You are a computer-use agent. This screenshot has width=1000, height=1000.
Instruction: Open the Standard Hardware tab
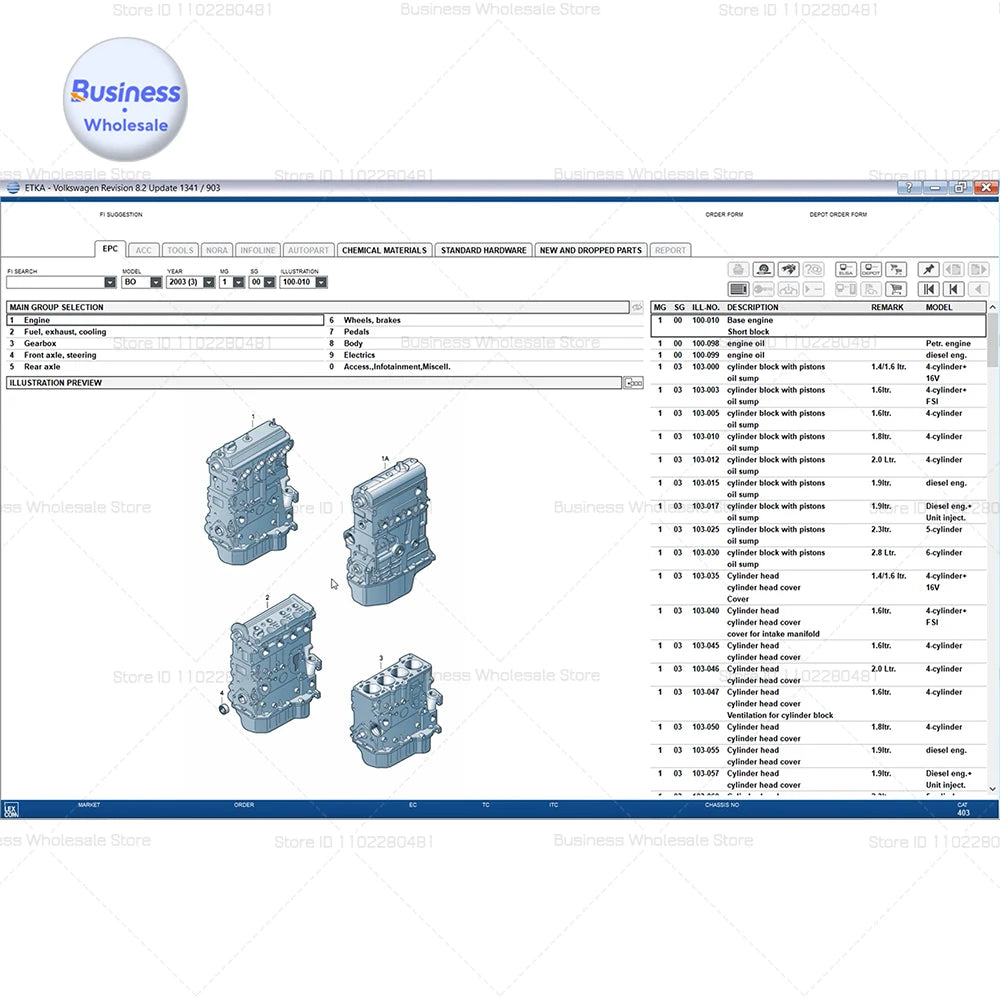483,250
